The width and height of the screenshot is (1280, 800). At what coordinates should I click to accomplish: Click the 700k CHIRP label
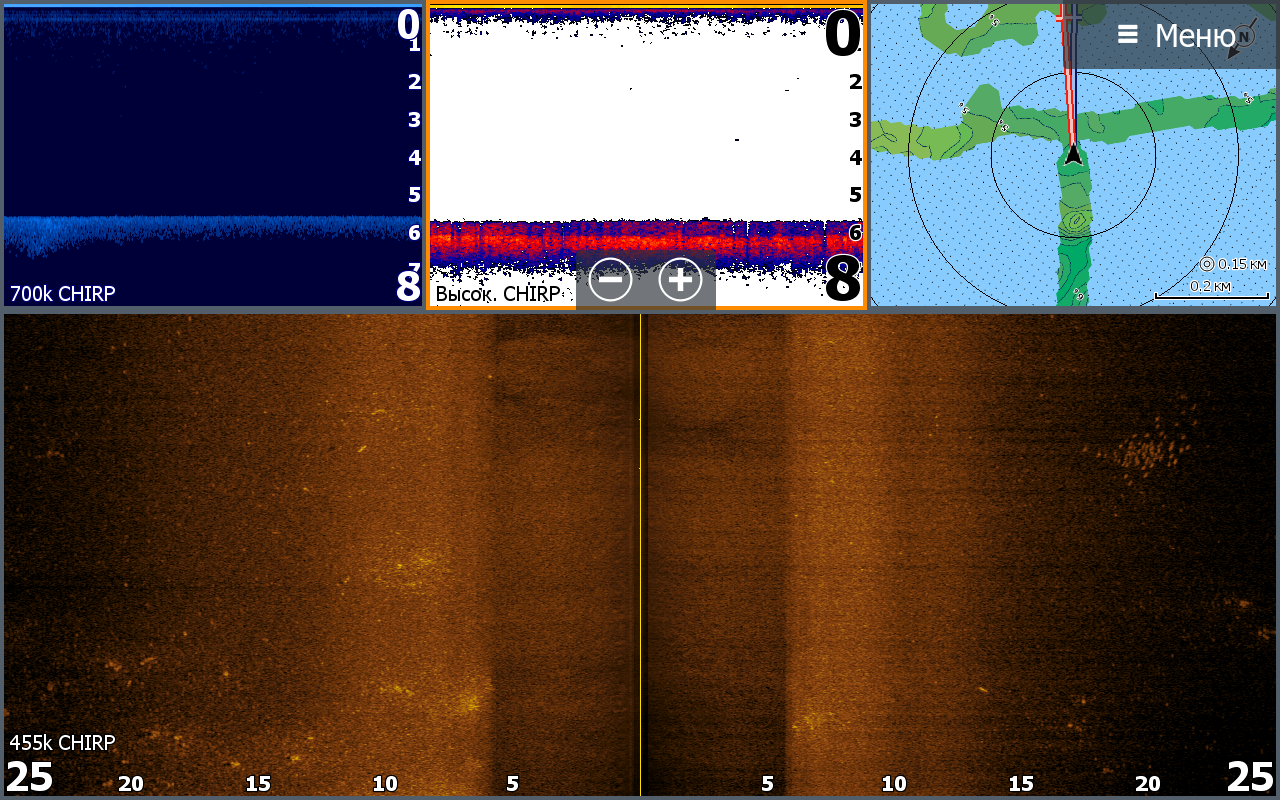(x=62, y=294)
